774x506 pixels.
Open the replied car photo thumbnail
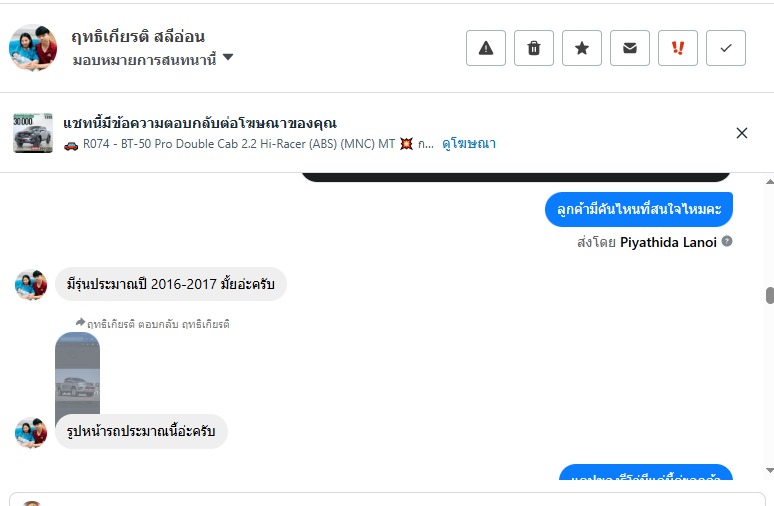[x=77, y=373]
